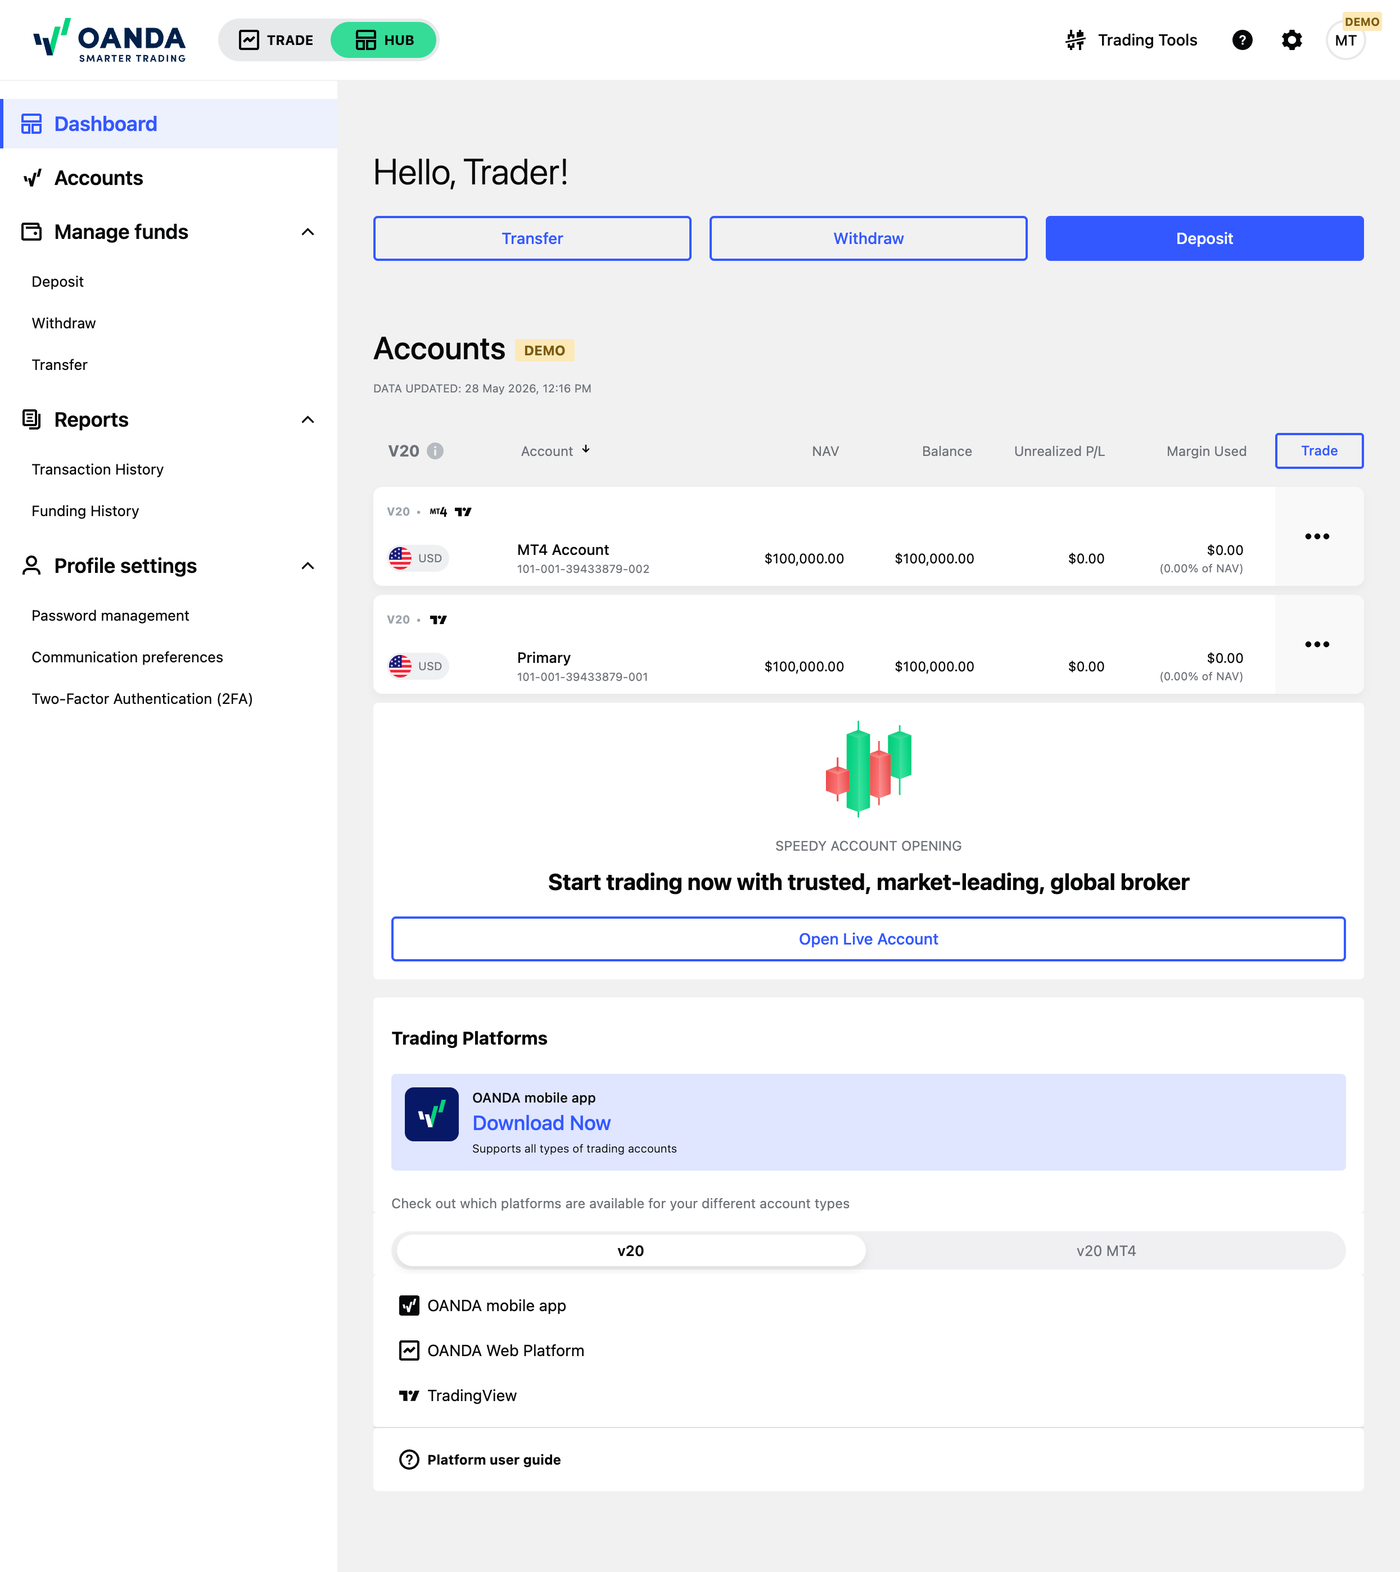Click the Trading Tools icon in header

coord(1075,40)
